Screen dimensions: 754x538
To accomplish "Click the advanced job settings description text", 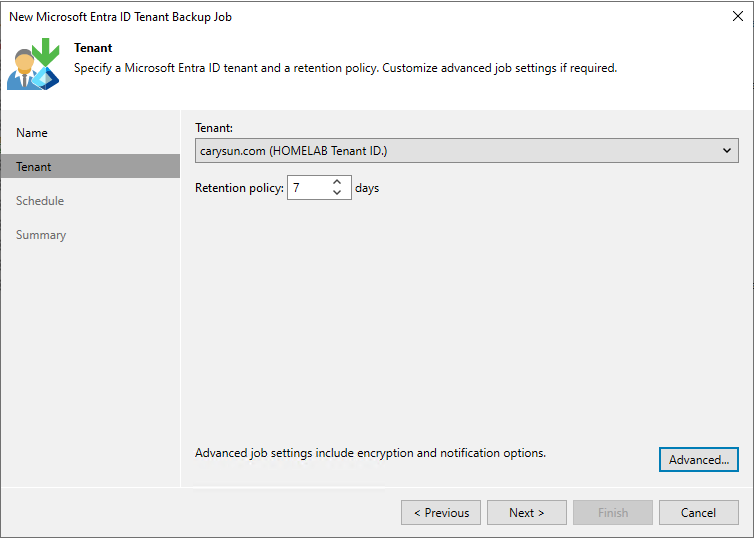I will click(370, 453).
